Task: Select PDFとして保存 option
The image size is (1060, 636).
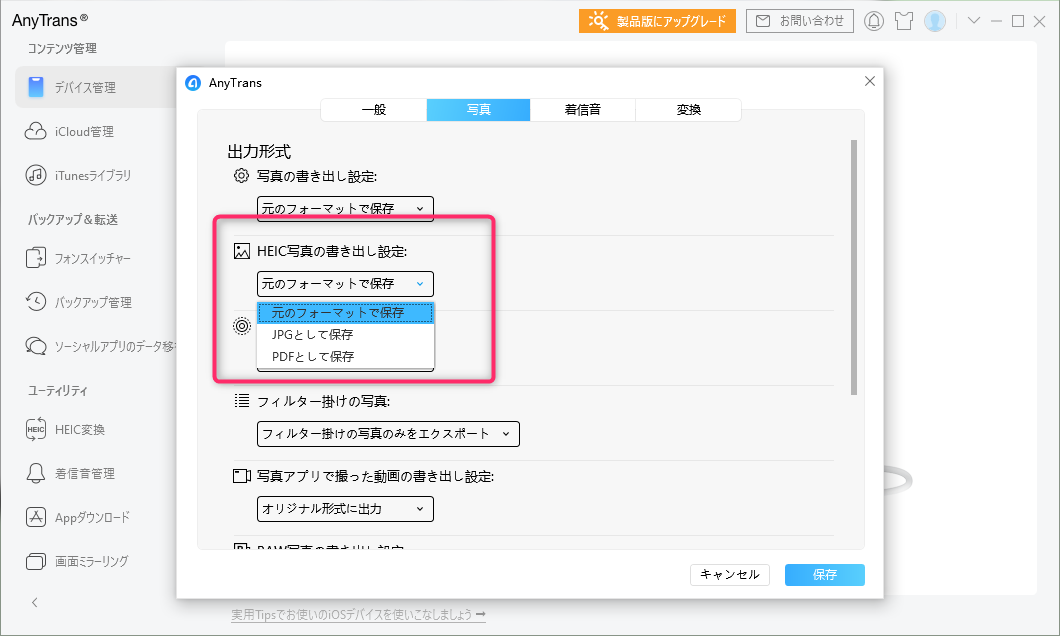Action: click(345, 356)
